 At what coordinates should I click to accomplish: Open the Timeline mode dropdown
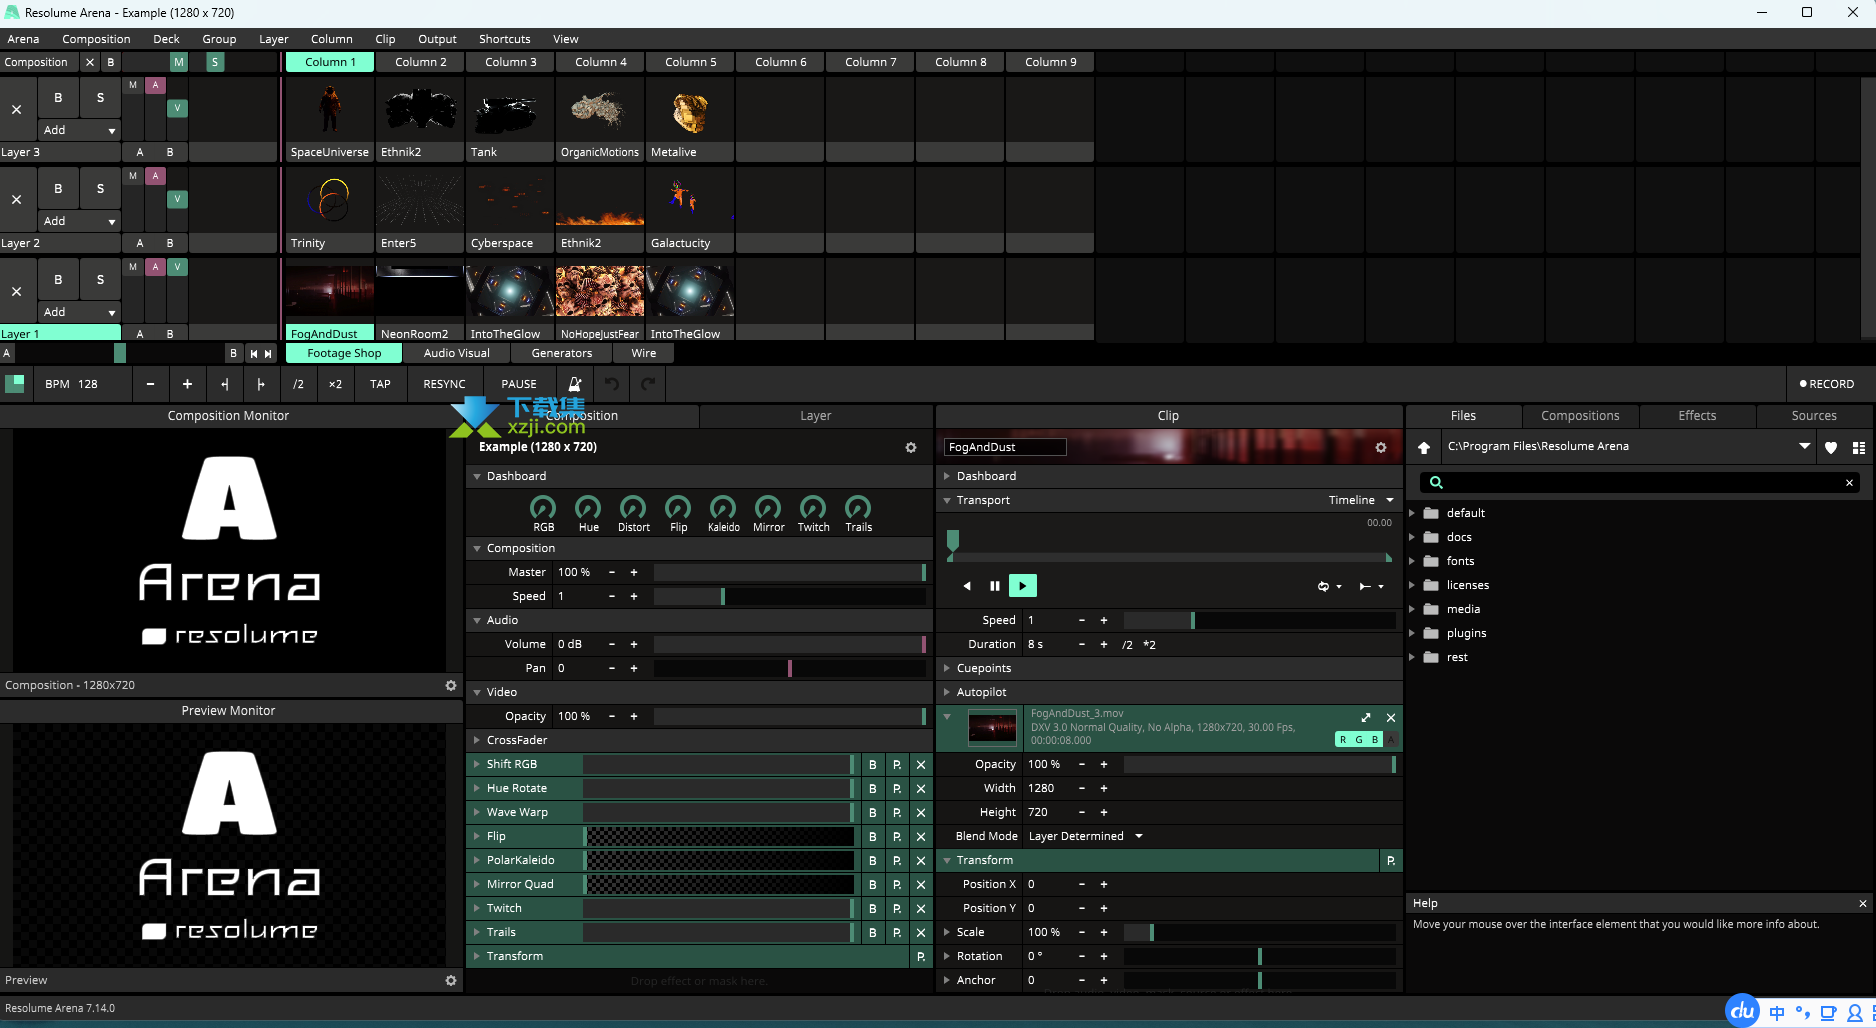pyautogui.click(x=1361, y=500)
